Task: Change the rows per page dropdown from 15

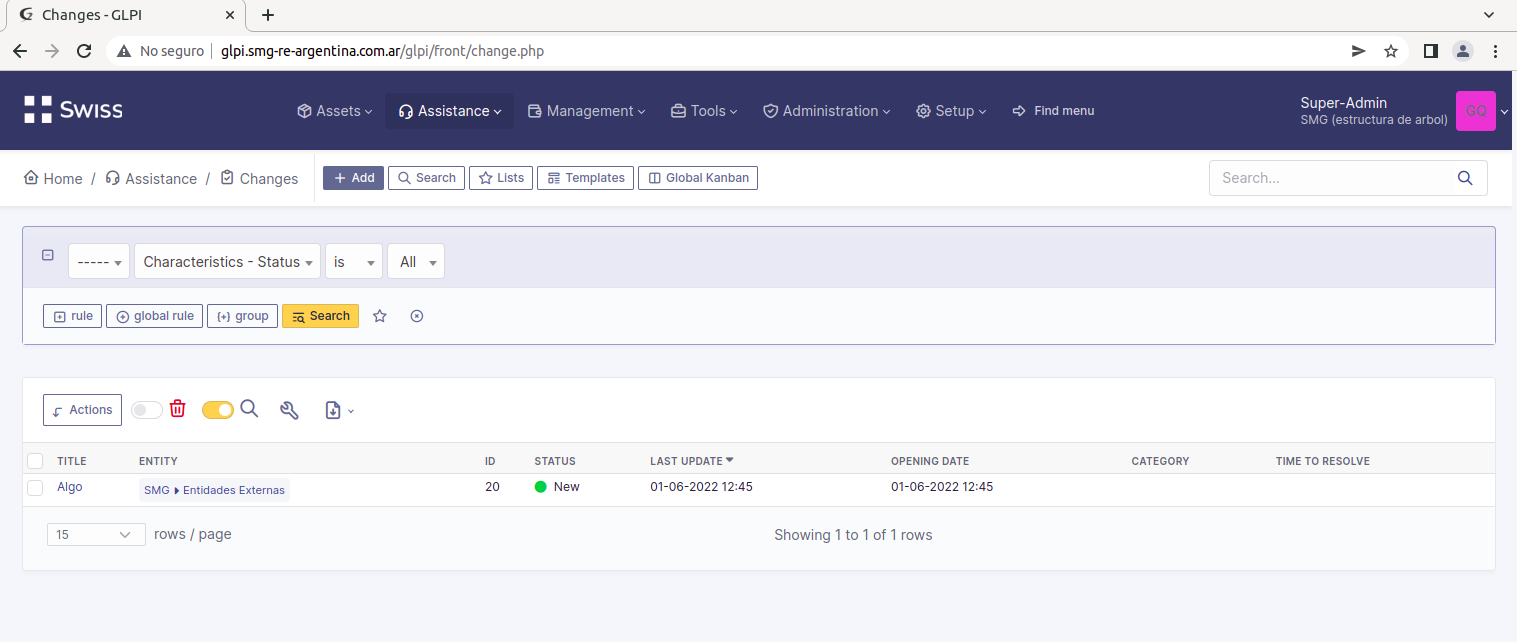Action: [x=95, y=534]
